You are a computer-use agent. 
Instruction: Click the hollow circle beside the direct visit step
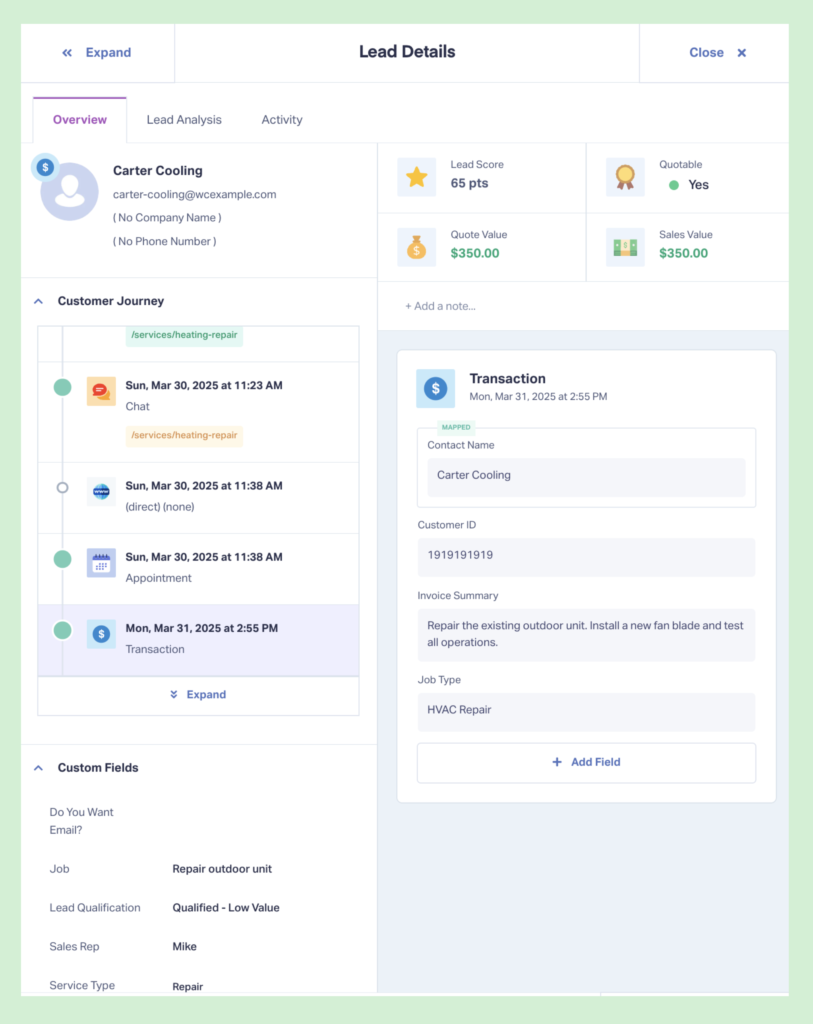pyautogui.click(x=62, y=488)
